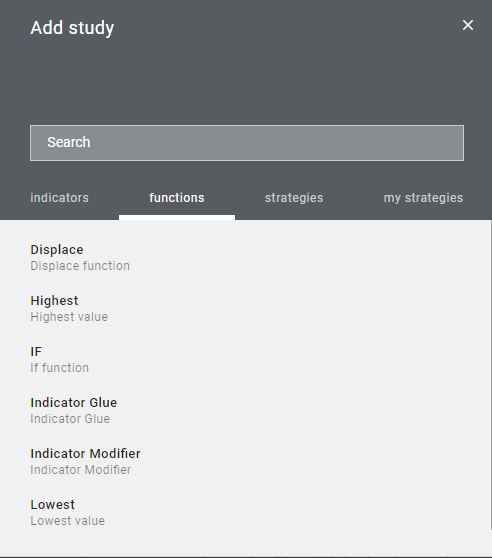Go to the my strategies tab
Screen dimensions: 492x558
(423, 198)
